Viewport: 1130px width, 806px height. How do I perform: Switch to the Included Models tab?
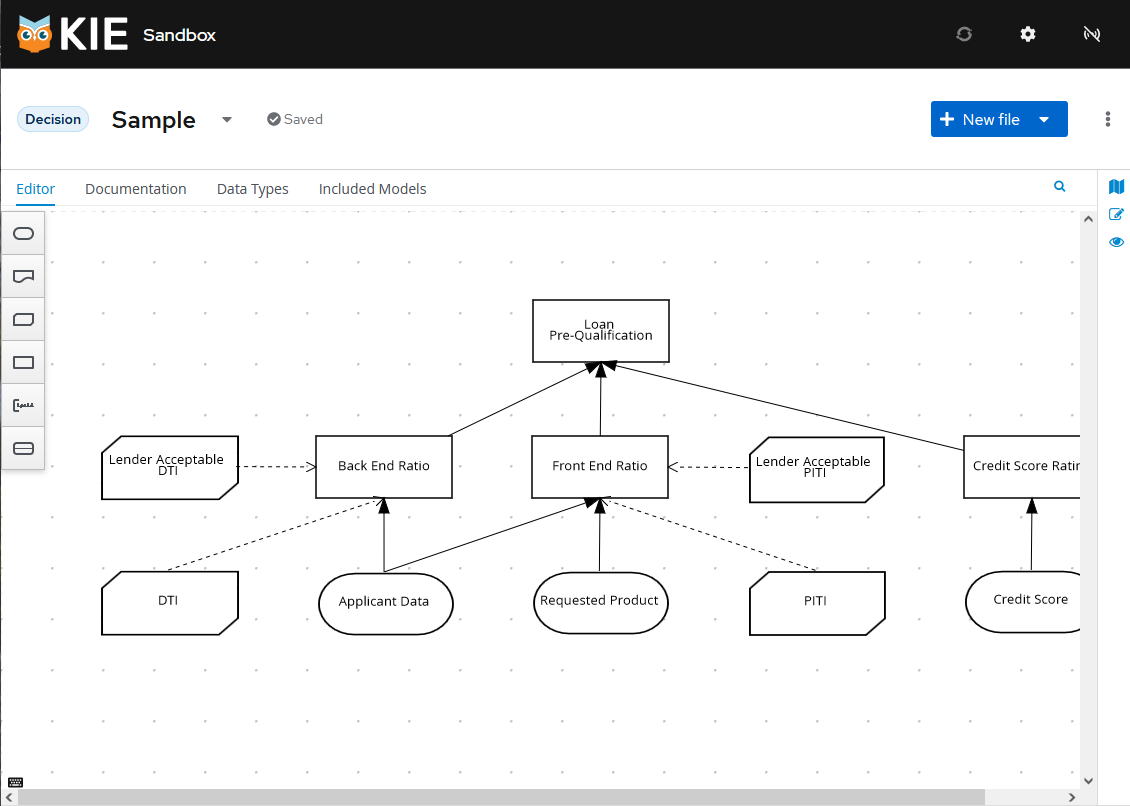[x=372, y=189]
